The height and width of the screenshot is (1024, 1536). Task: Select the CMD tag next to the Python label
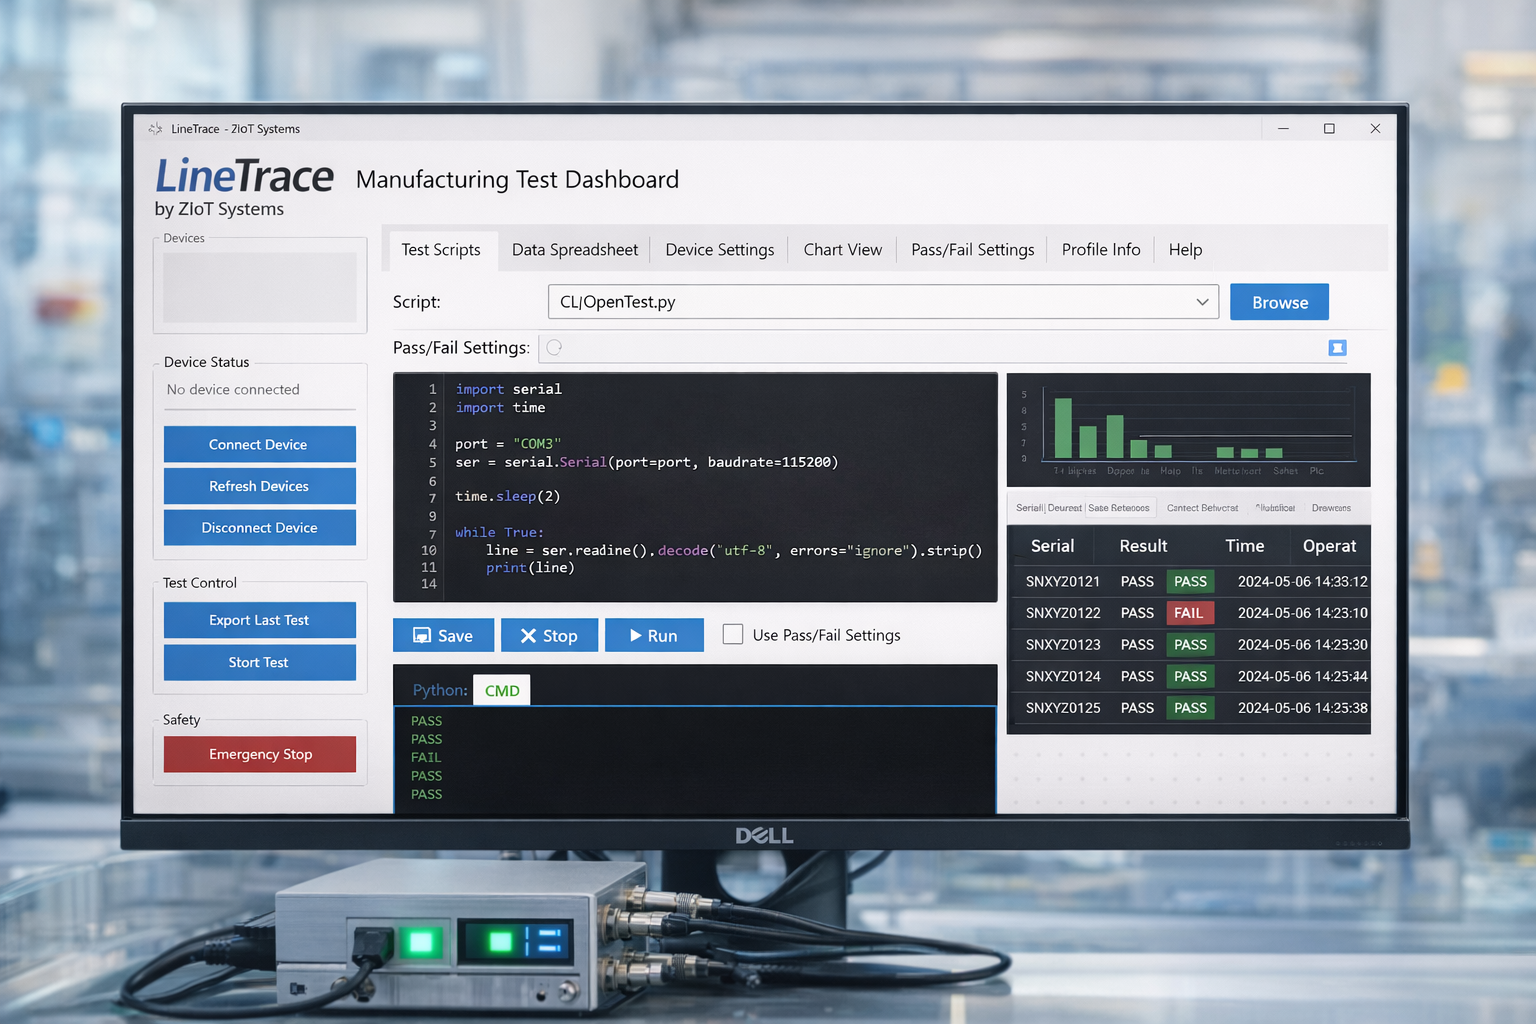[501, 689]
